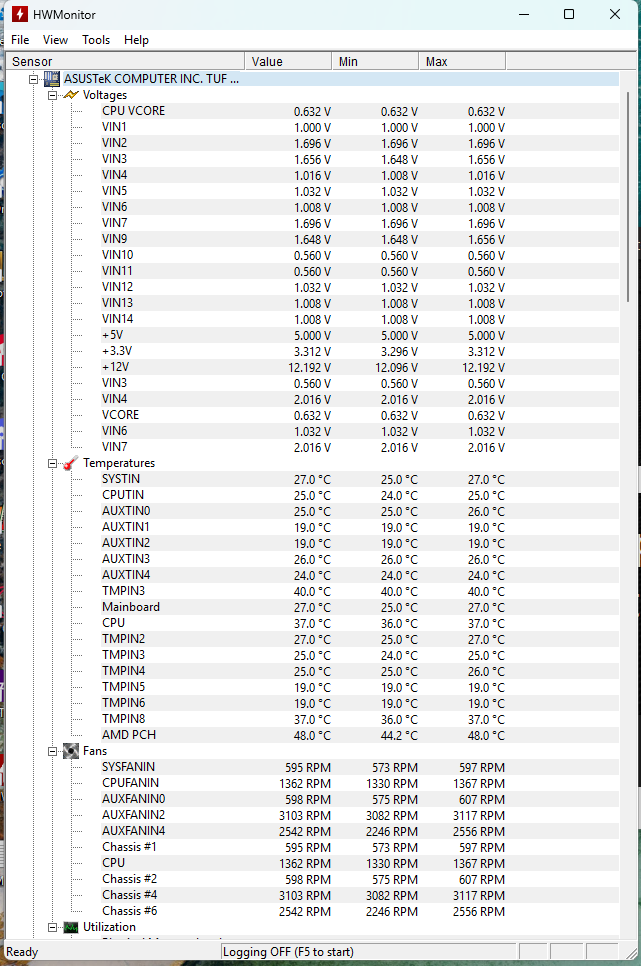The width and height of the screenshot is (641, 966).
Task: Click the Utilization graph icon
Action: pos(71,927)
